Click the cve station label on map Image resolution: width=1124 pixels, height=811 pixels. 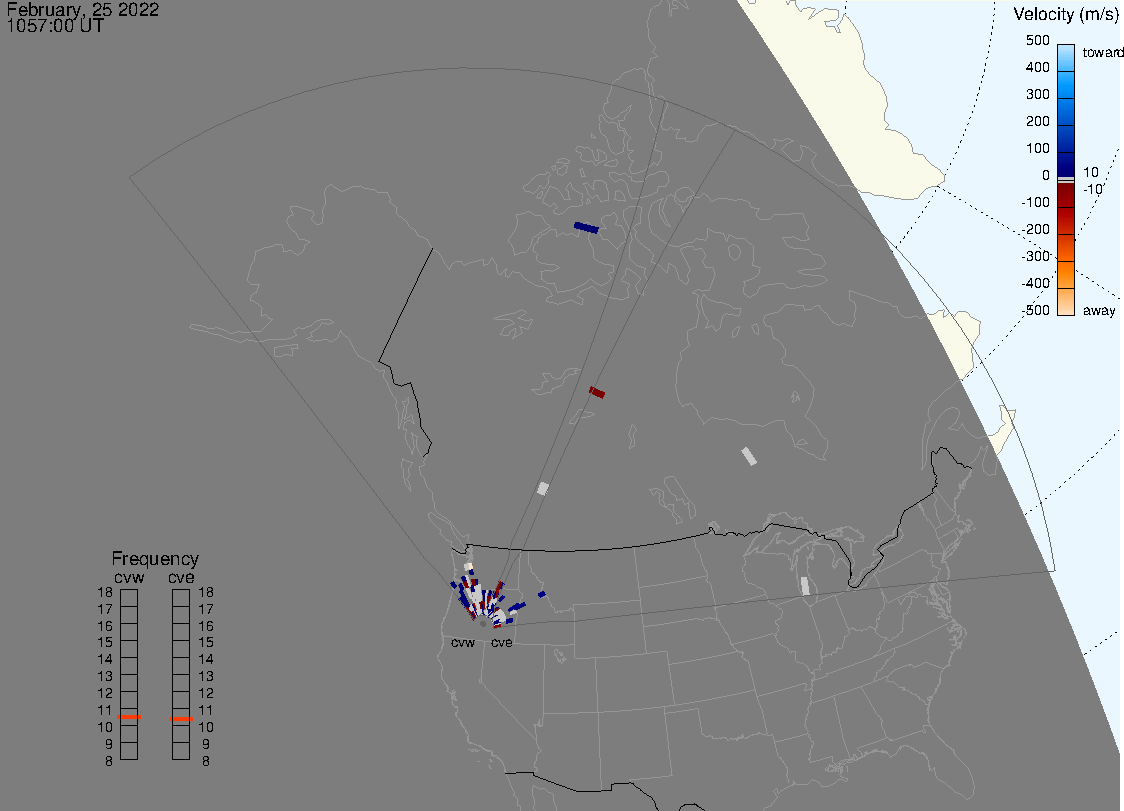(x=502, y=642)
